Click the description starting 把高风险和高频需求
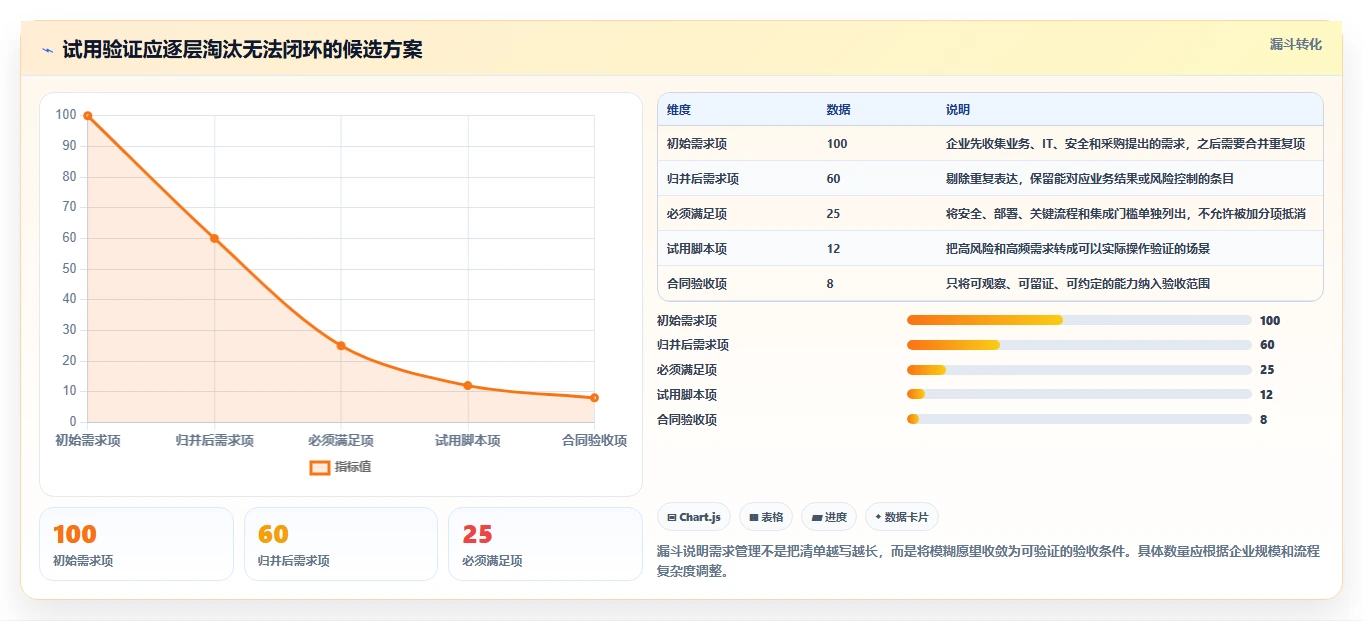Image resolution: width=1363 pixels, height=621 pixels. tap(1078, 249)
